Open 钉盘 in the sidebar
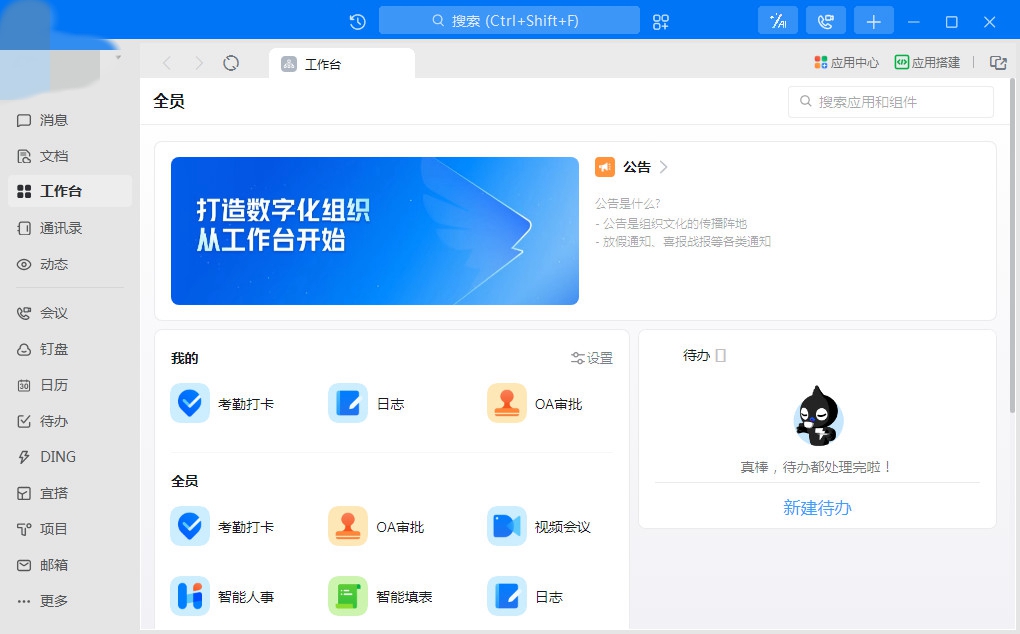This screenshot has width=1020, height=634. coord(70,349)
